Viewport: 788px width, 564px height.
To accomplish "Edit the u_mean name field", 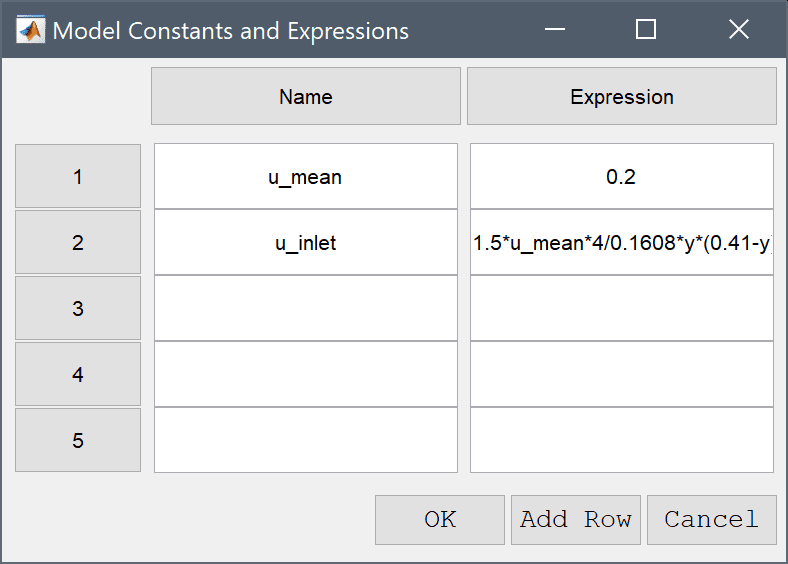I will coord(306,176).
